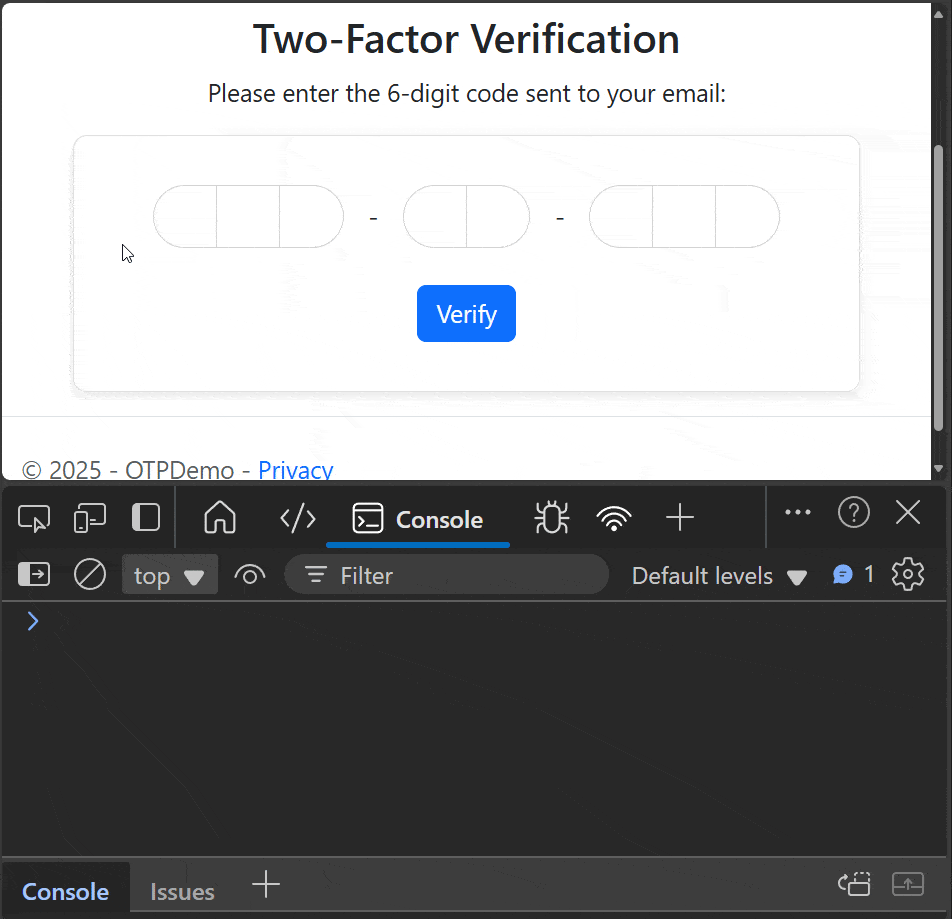The width and height of the screenshot is (952, 919).
Task: Clear the console with the circle-slash icon
Action: 90,575
